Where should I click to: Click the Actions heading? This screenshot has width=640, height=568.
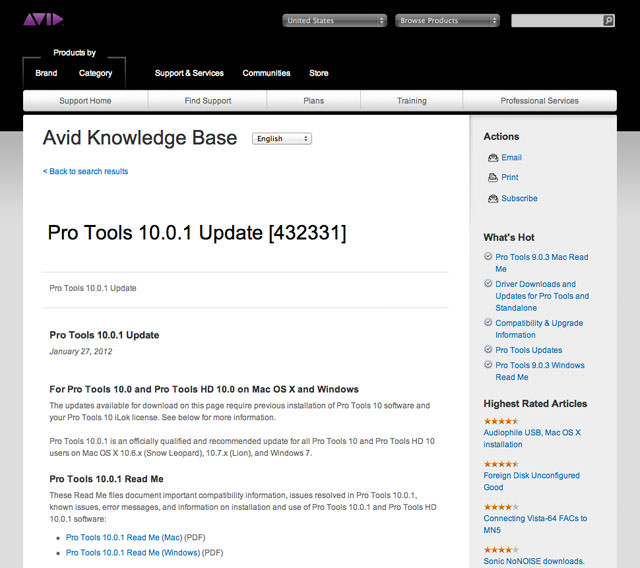point(501,137)
